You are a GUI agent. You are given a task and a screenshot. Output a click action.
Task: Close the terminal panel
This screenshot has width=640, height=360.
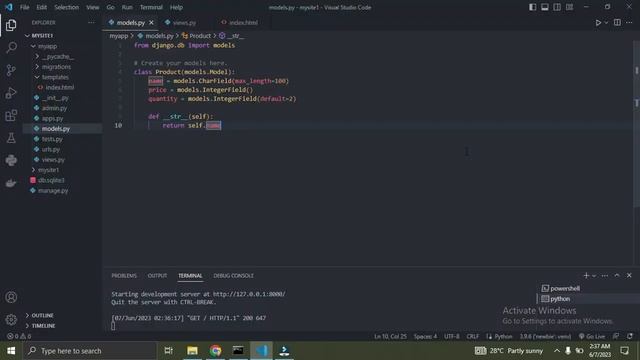(629, 276)
